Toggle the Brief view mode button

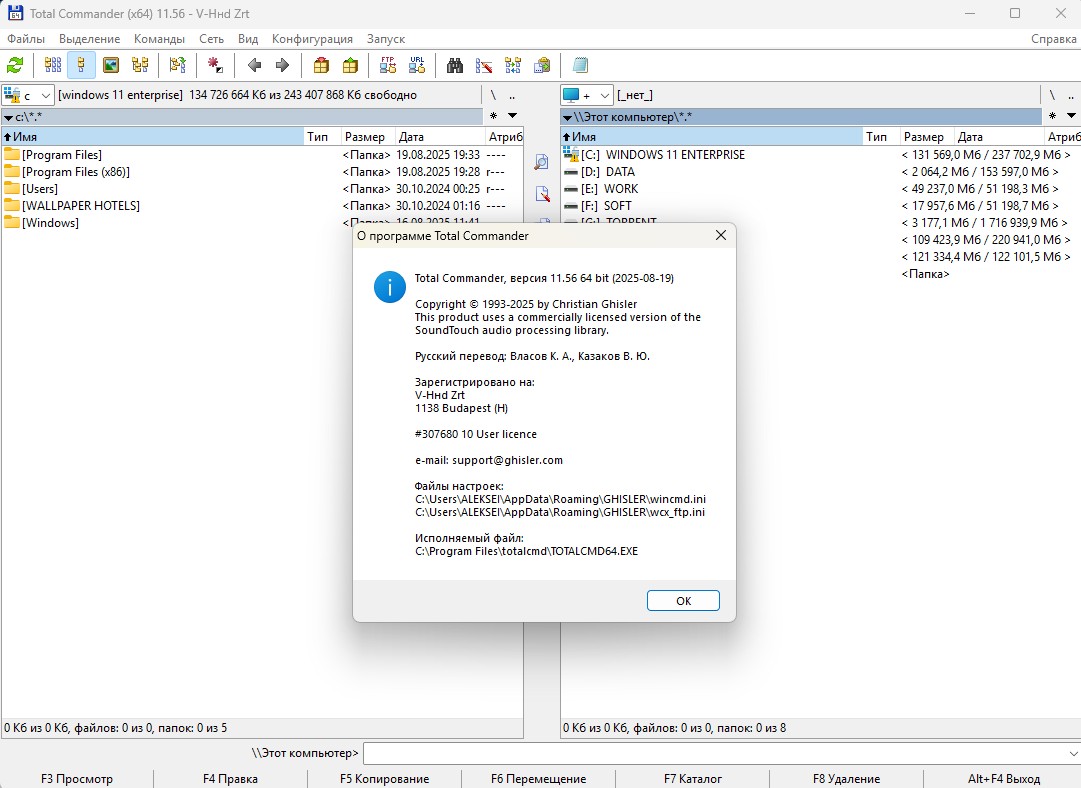tap(53, 65)
